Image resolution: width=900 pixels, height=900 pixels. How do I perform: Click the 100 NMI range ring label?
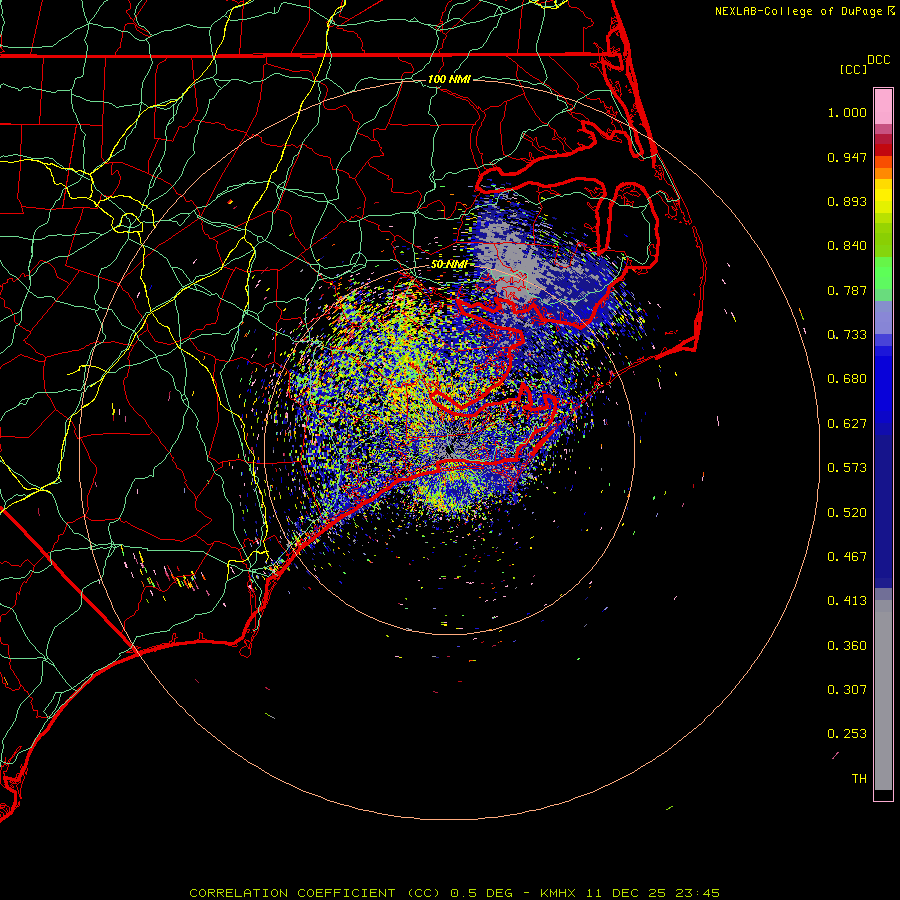pos(449,79)
